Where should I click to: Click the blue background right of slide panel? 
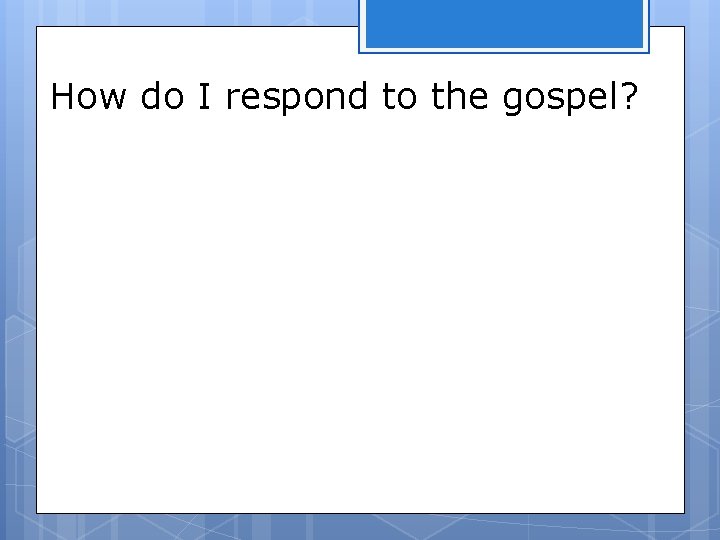click(x=702, y=270)
